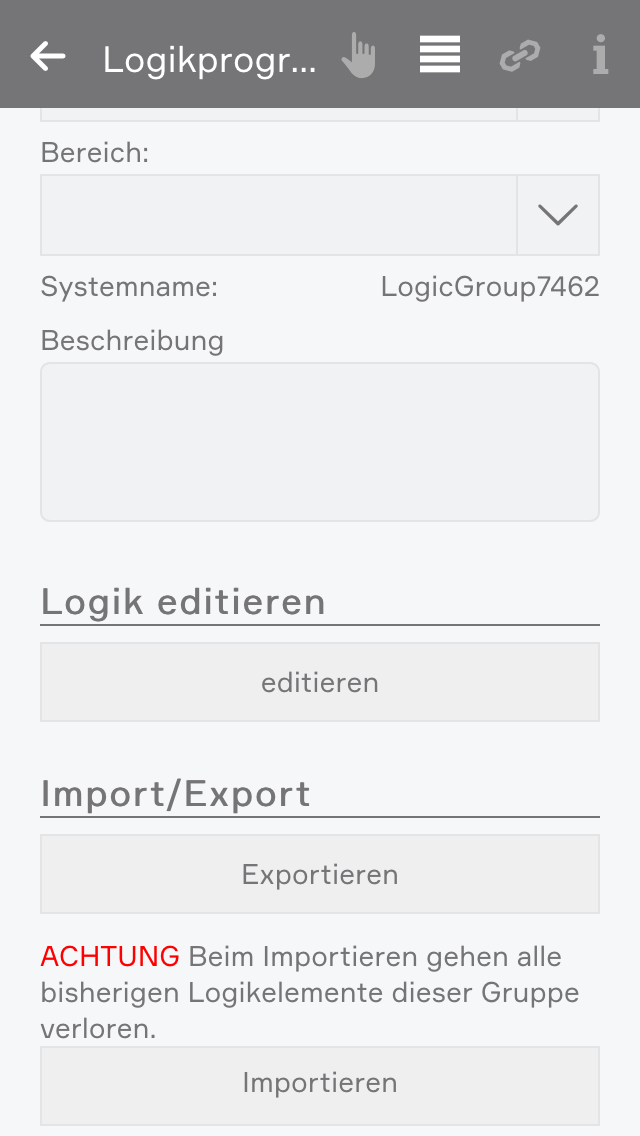Select the LogicGroup7462 system name value
640x1136 pixels.
coord(490,288)
